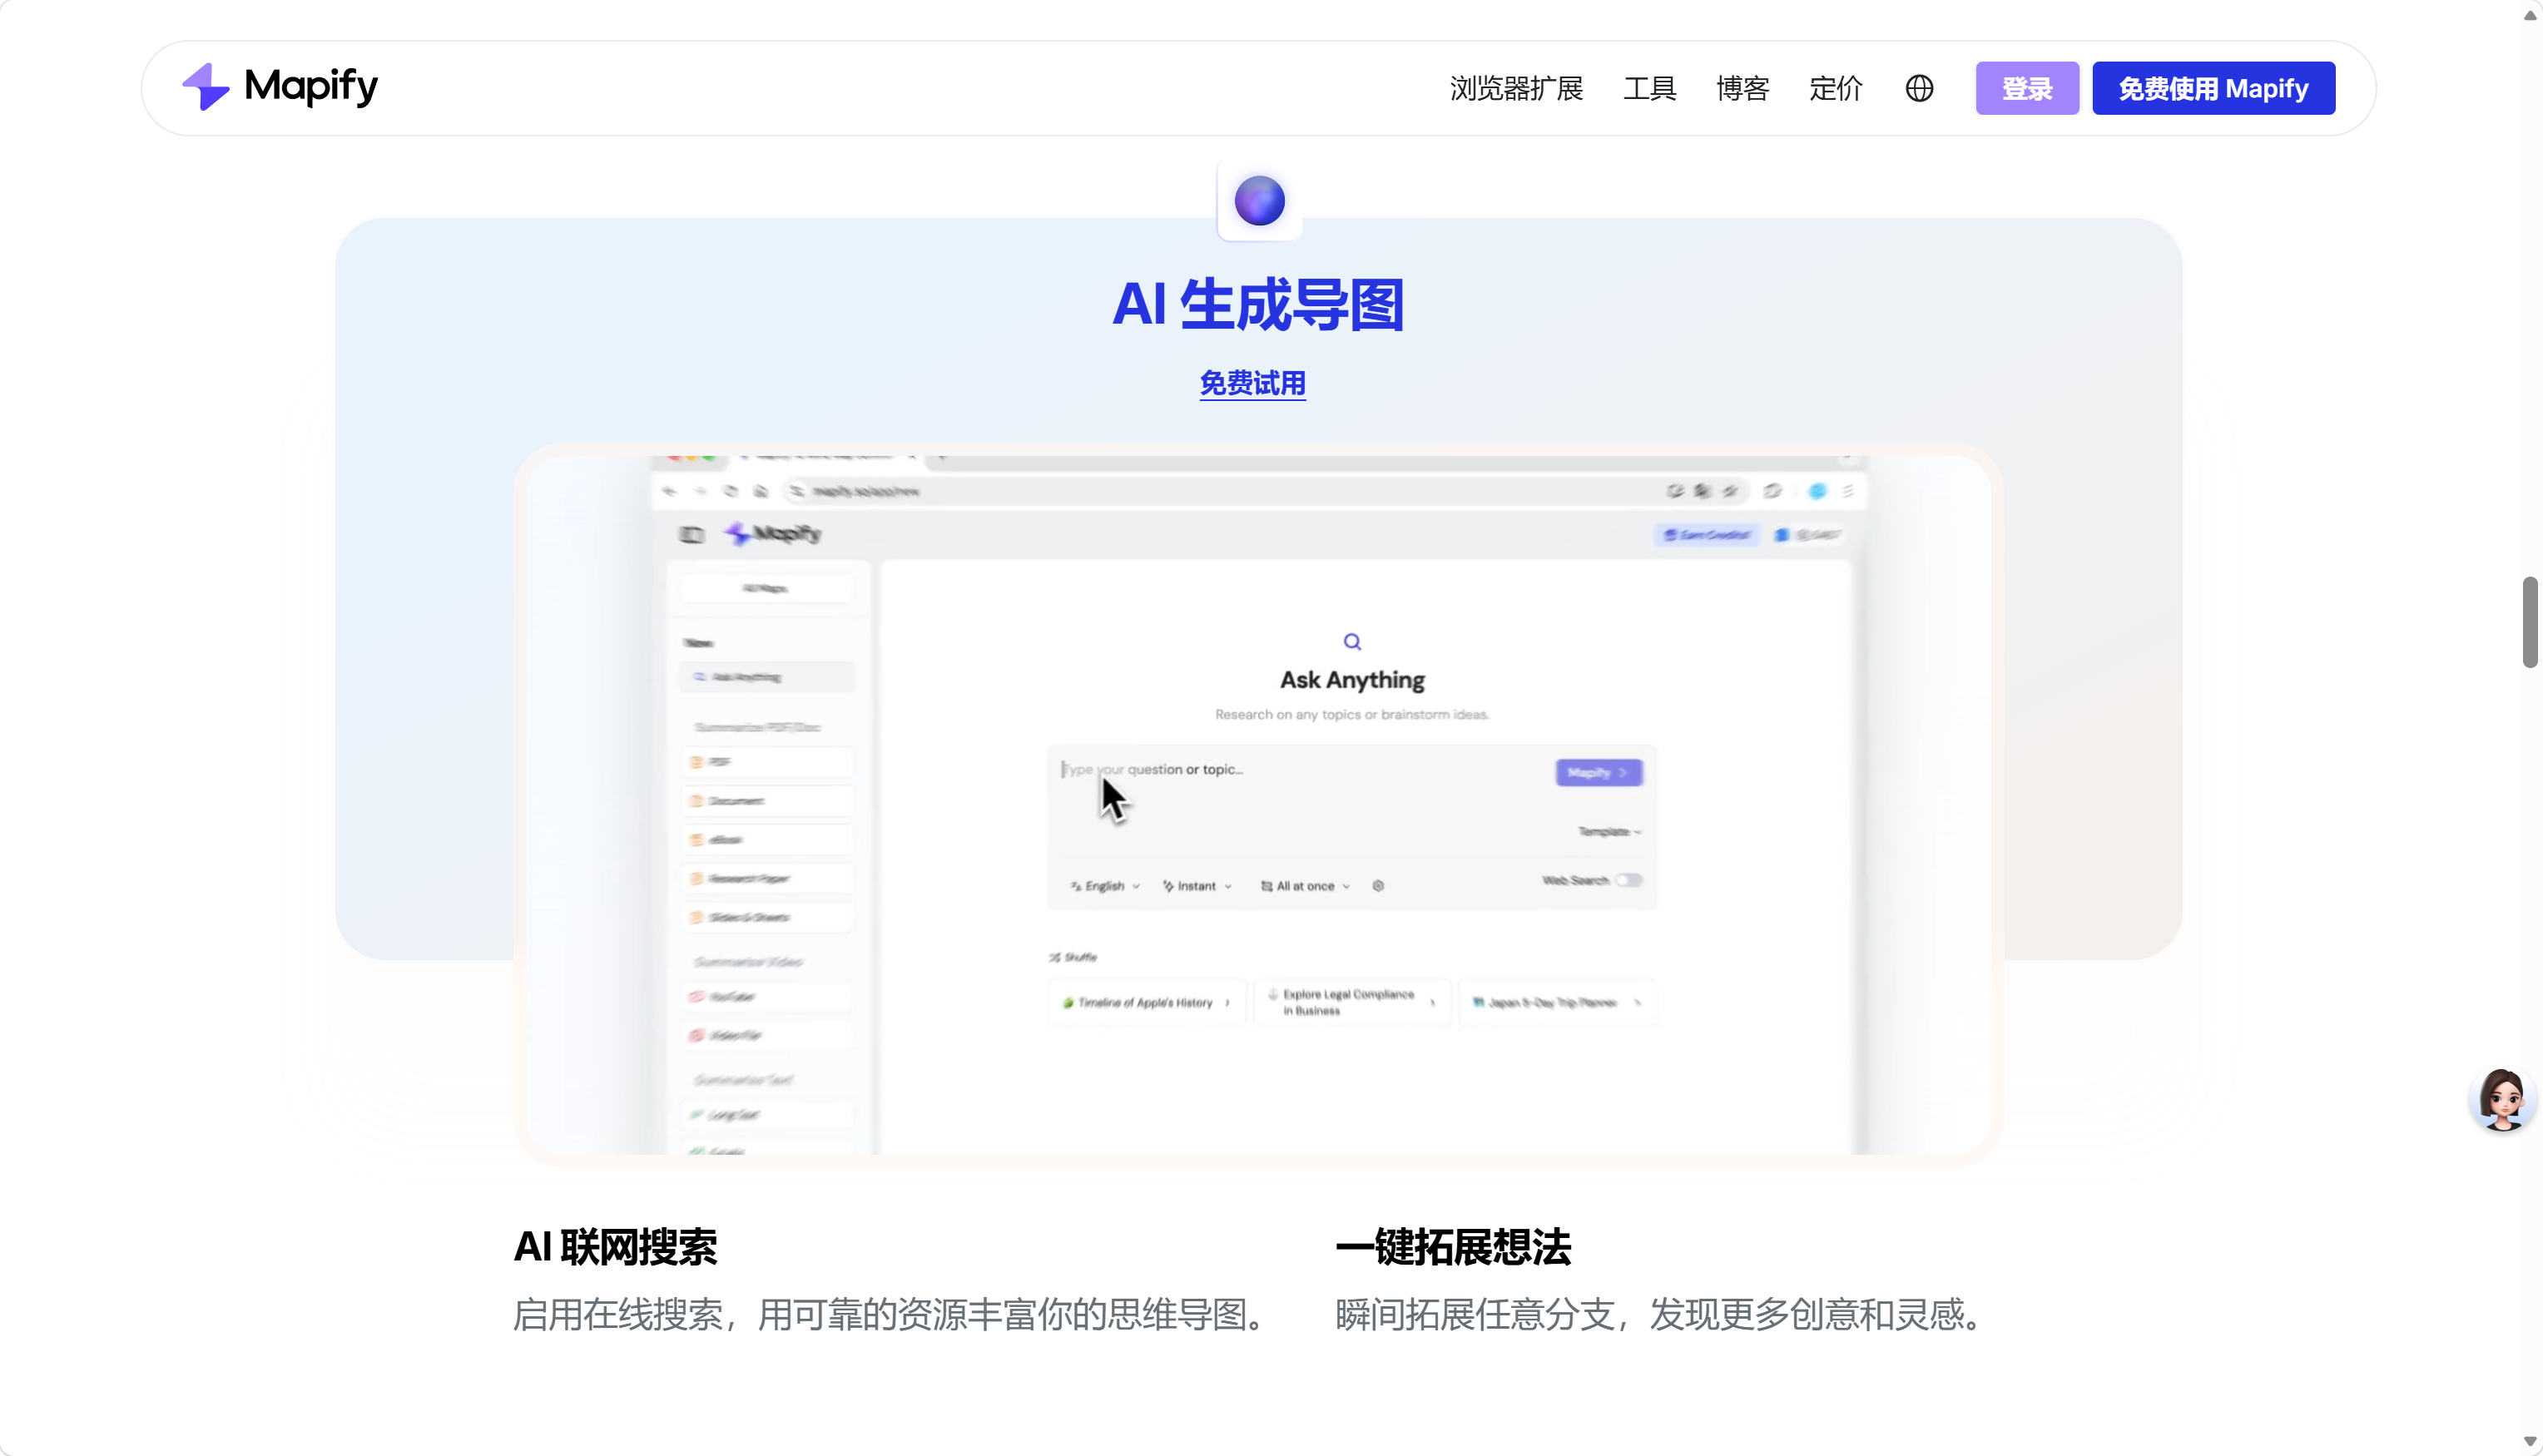Click the AI 生成导图 title
The width and height of the screenshot is (2543, 1456).
tap(1258, 304)
